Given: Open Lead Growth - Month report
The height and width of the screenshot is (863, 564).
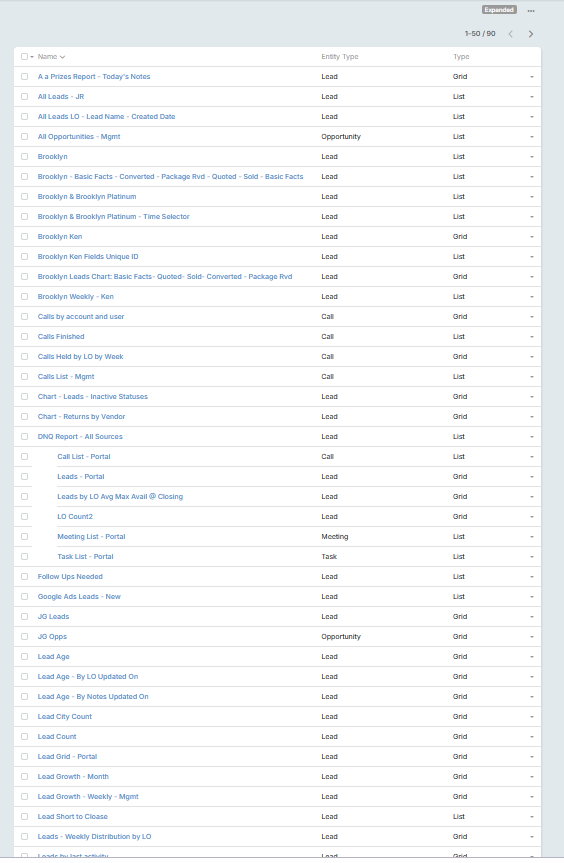Looking at the screenshot, I should pyautogui.click(x=73, y=777).
